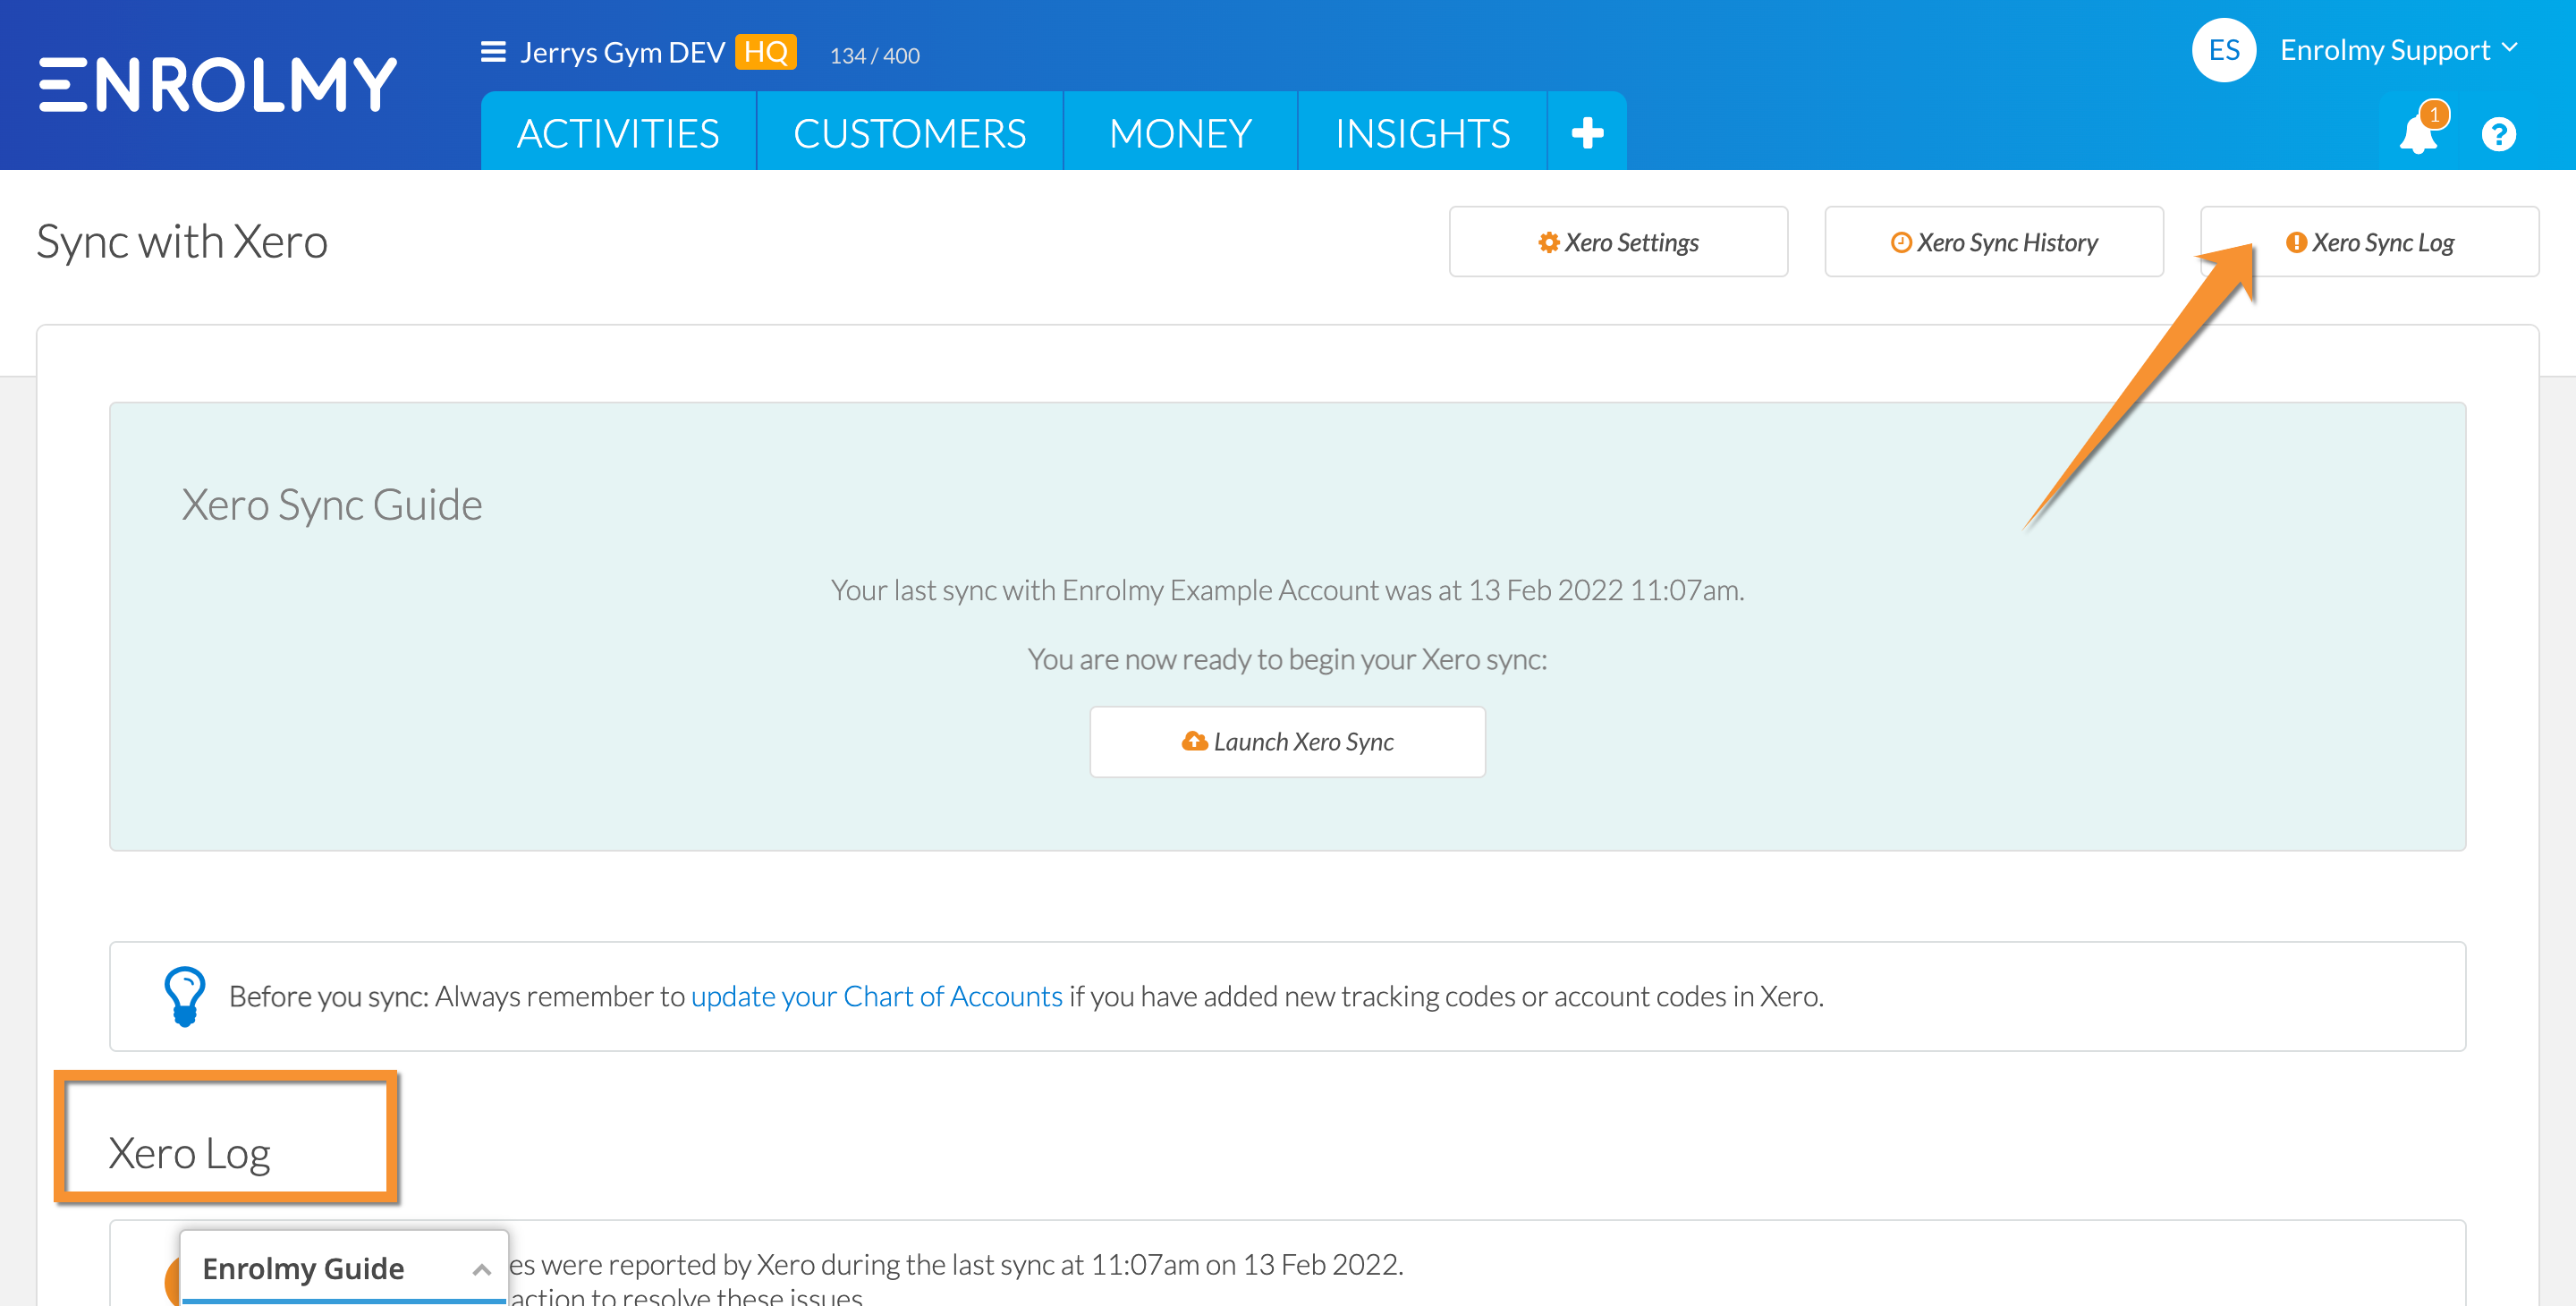Follow the update your Chart of Accounts link
This screenshot has height=1306, width=2576.
tap(876, 996)
